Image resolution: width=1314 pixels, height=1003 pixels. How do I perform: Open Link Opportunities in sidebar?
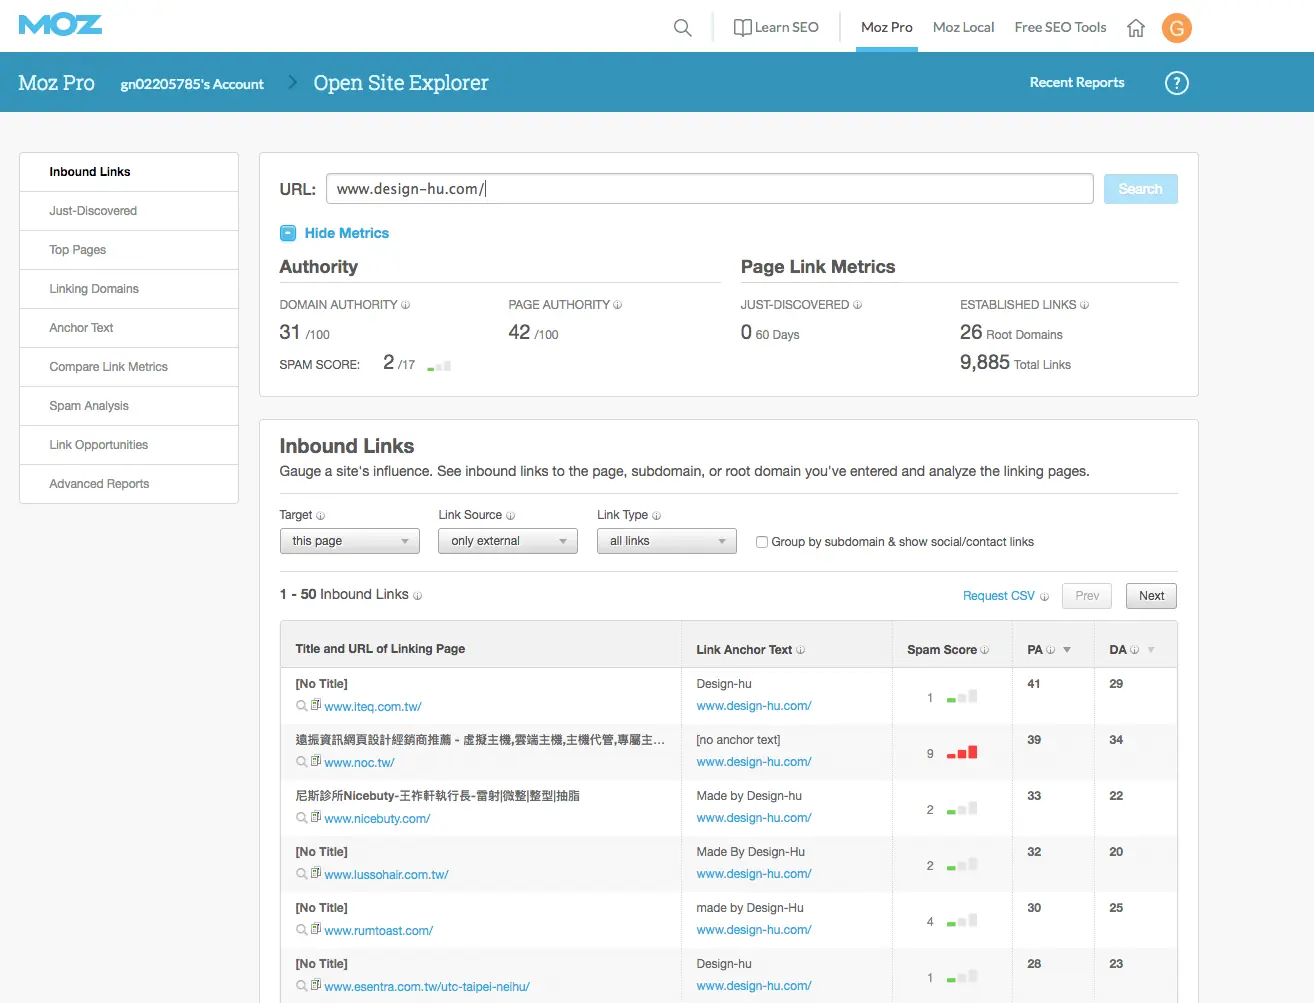[129, 445]
